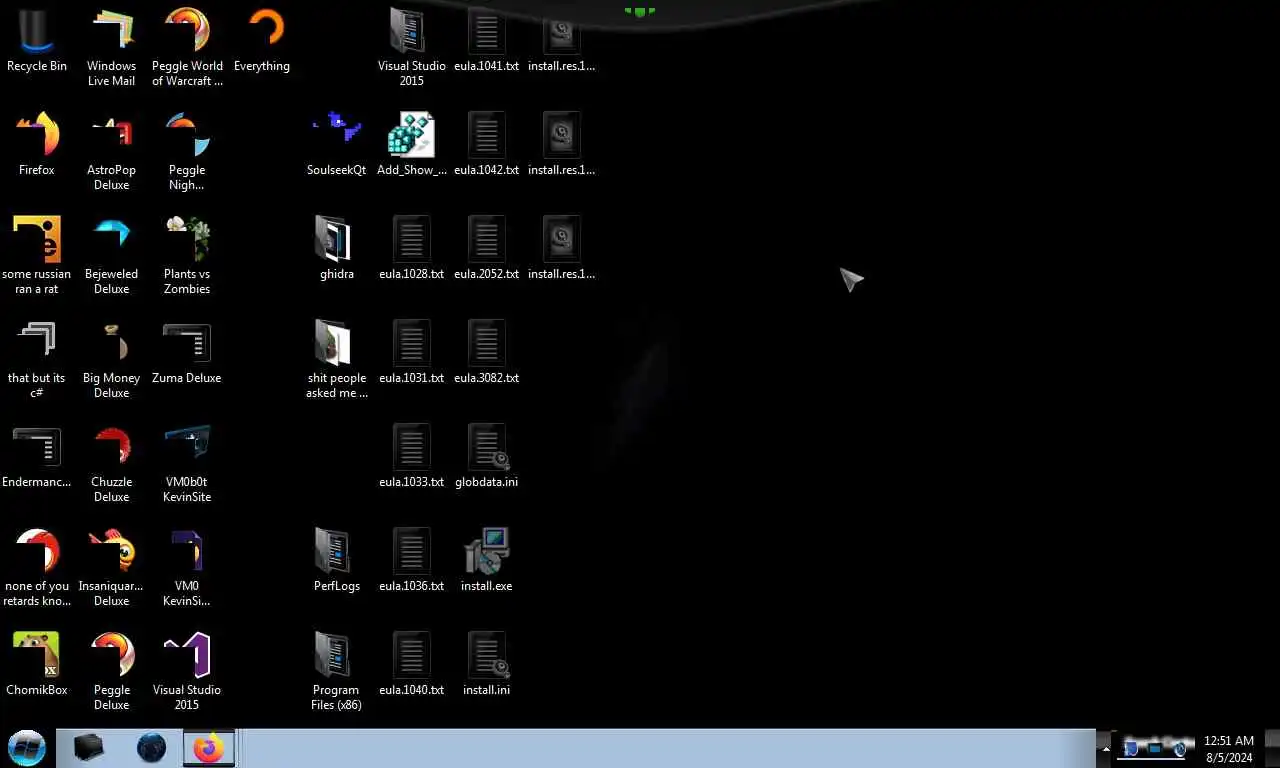The image size is (1280, 768).
Task: Select the eula.1028.txt file
Action: pos(412,249)
